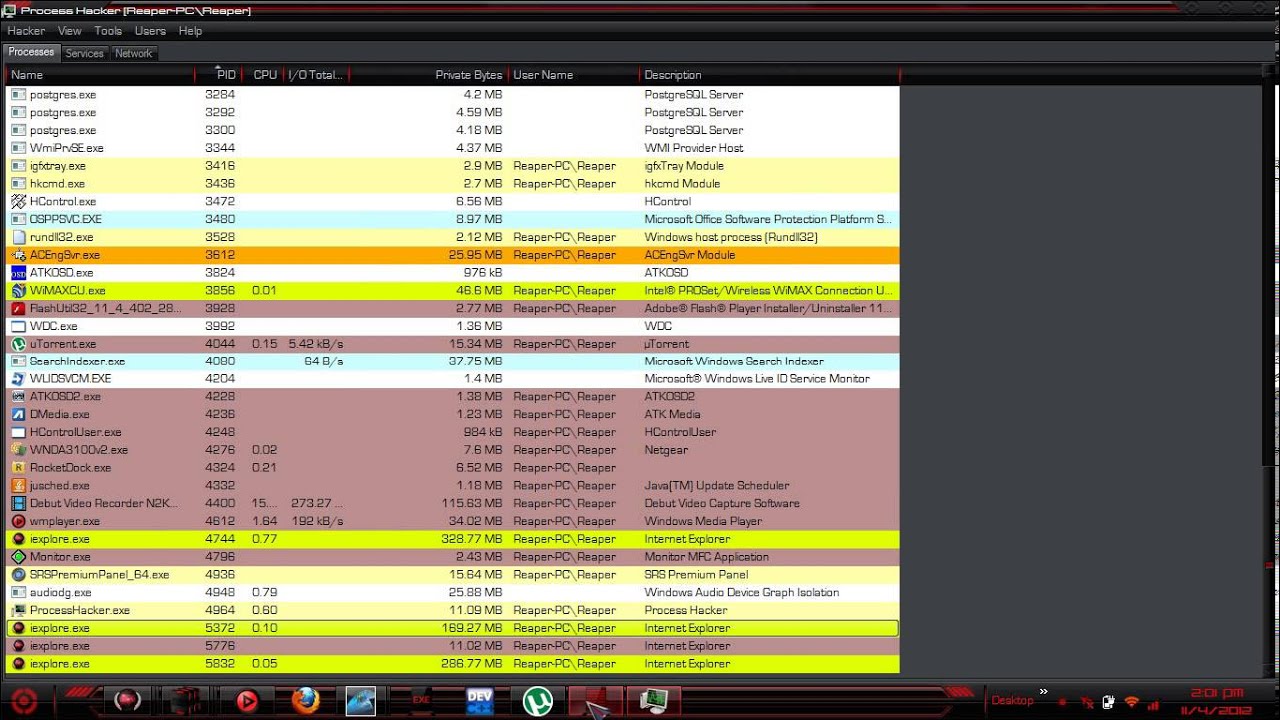Click the icon of iexplore.exe PID 4744
This screenshot has height=720, width=1280.
18,539
